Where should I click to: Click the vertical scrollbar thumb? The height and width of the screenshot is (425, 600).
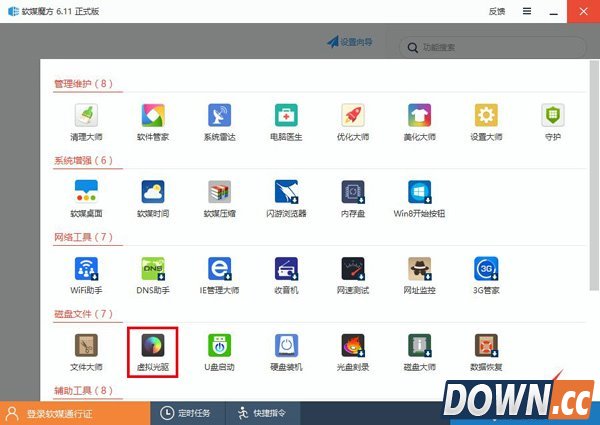(x=594, y=175)
